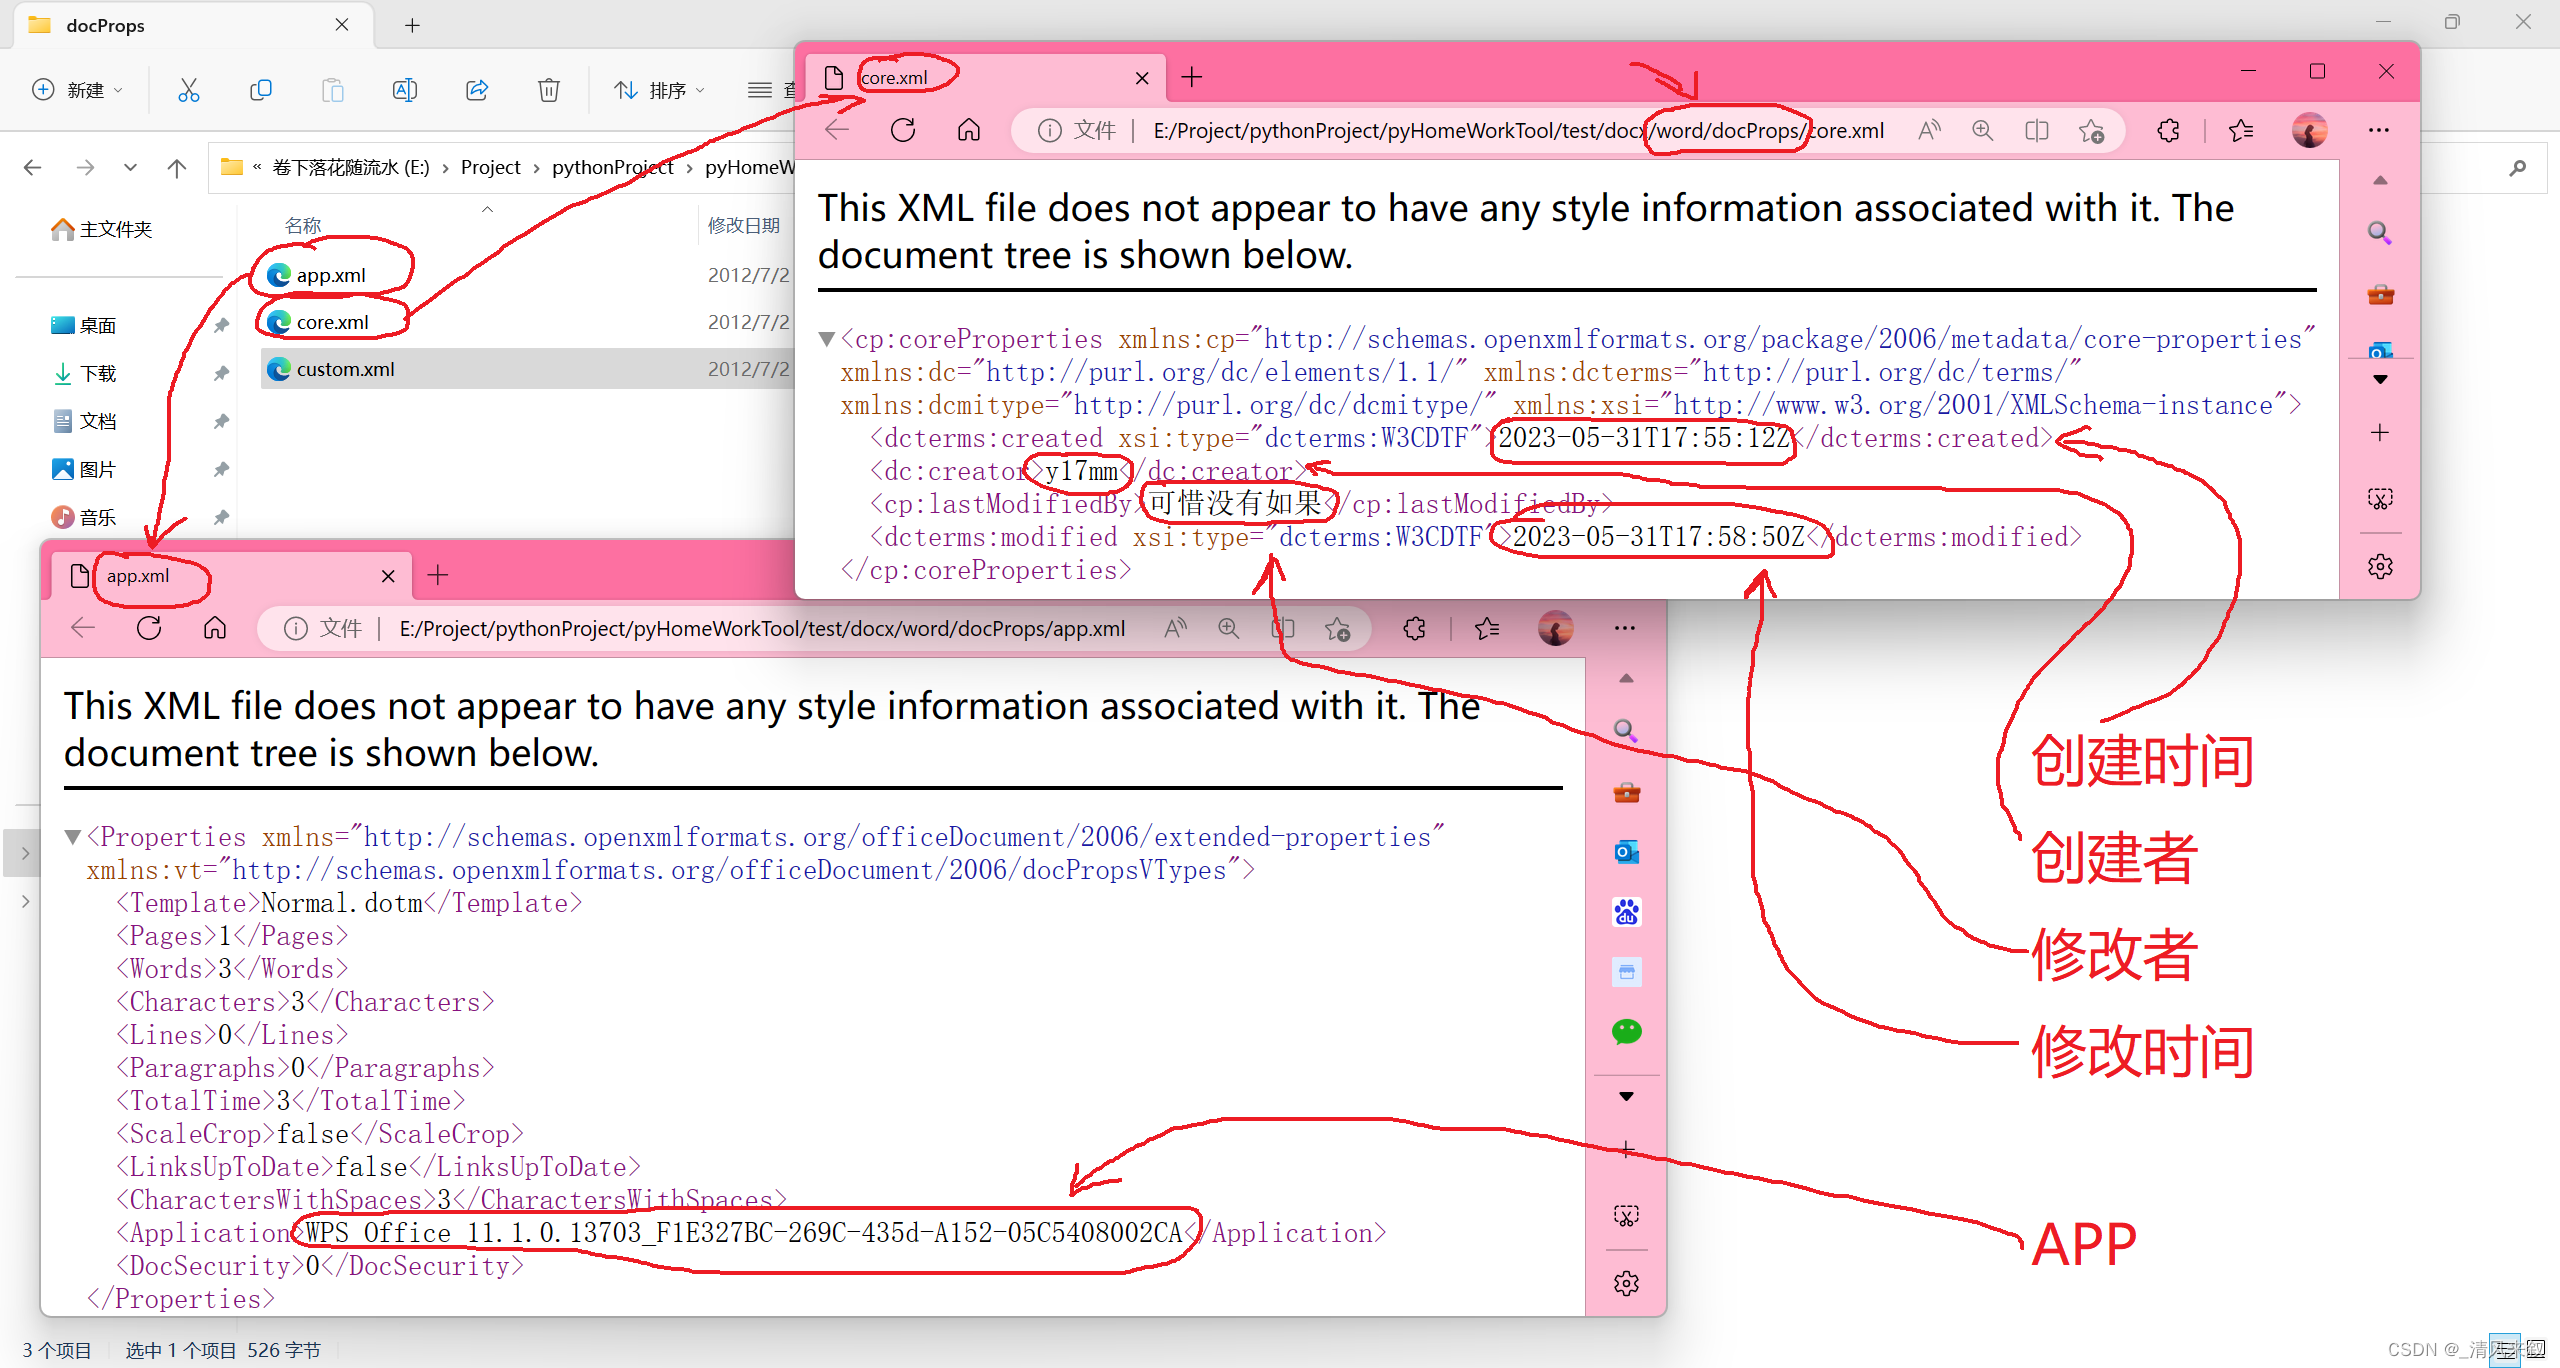Image resolution: width=2560 pixels, height=1368 pixels.
Task: Open 主文件夹 in Explorer sidebar
Action: 102,229
